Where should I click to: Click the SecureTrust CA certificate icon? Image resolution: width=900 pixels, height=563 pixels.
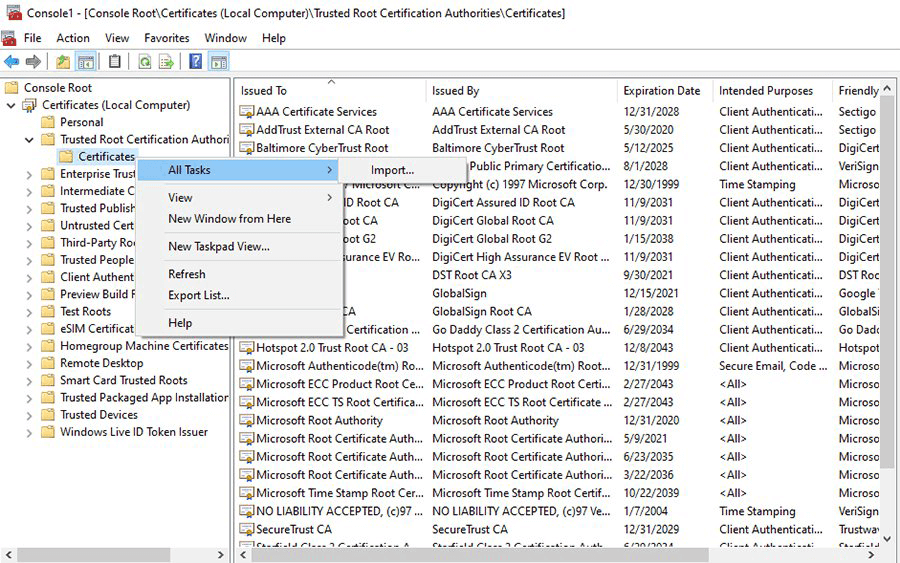coord(246,529)
